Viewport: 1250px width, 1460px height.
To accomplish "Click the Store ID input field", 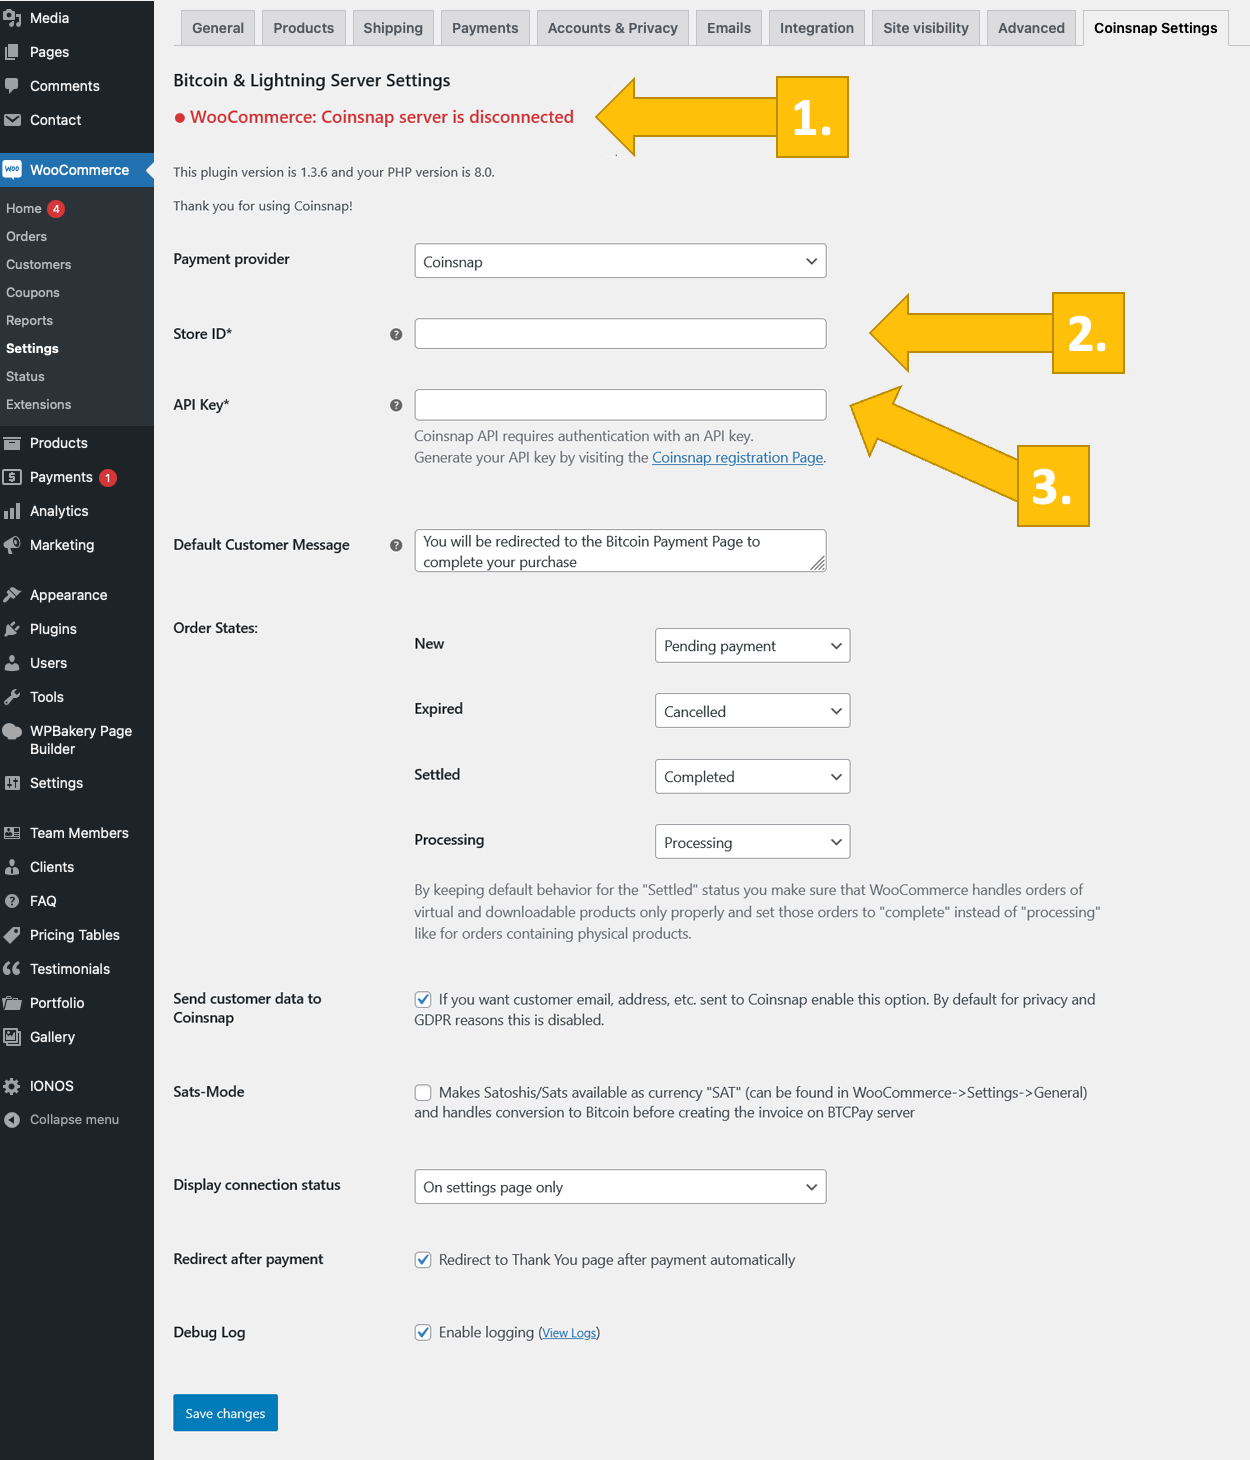I will click(x=620, y=334).
